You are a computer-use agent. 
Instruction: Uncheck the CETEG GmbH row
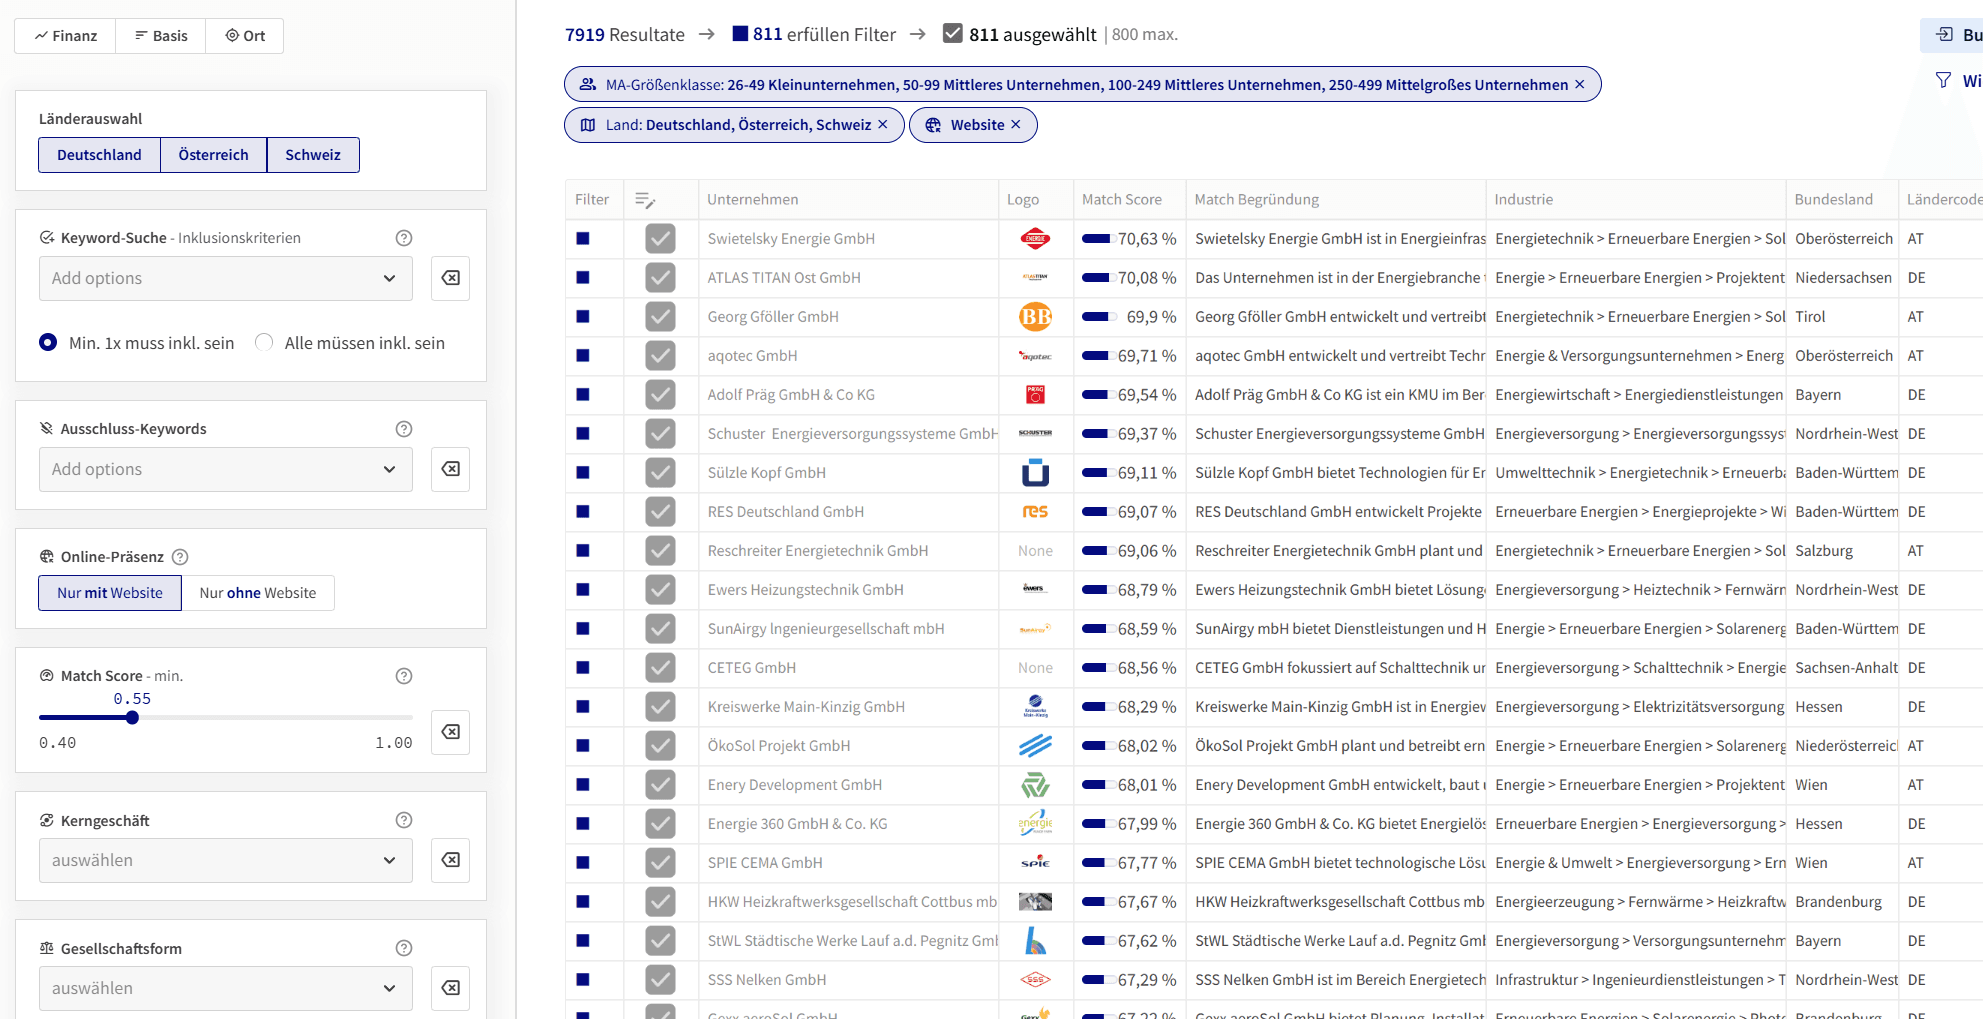pyautogui.click(x=660, y=668)
